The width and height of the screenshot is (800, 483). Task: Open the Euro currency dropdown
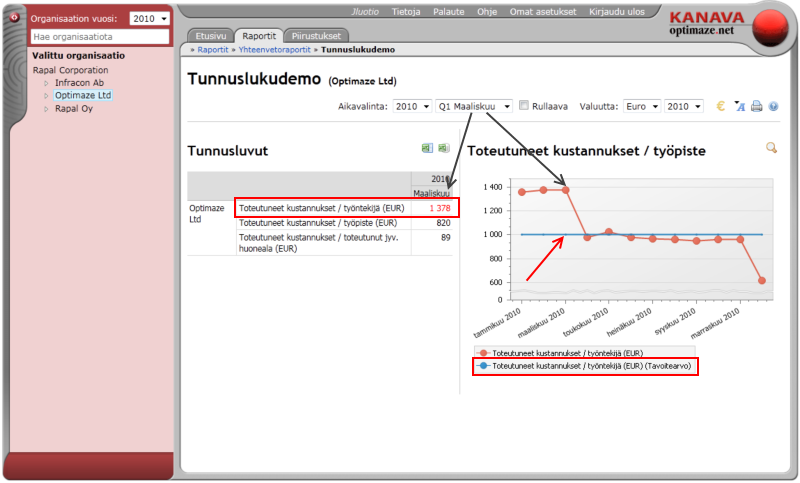[x=640, y=105]
